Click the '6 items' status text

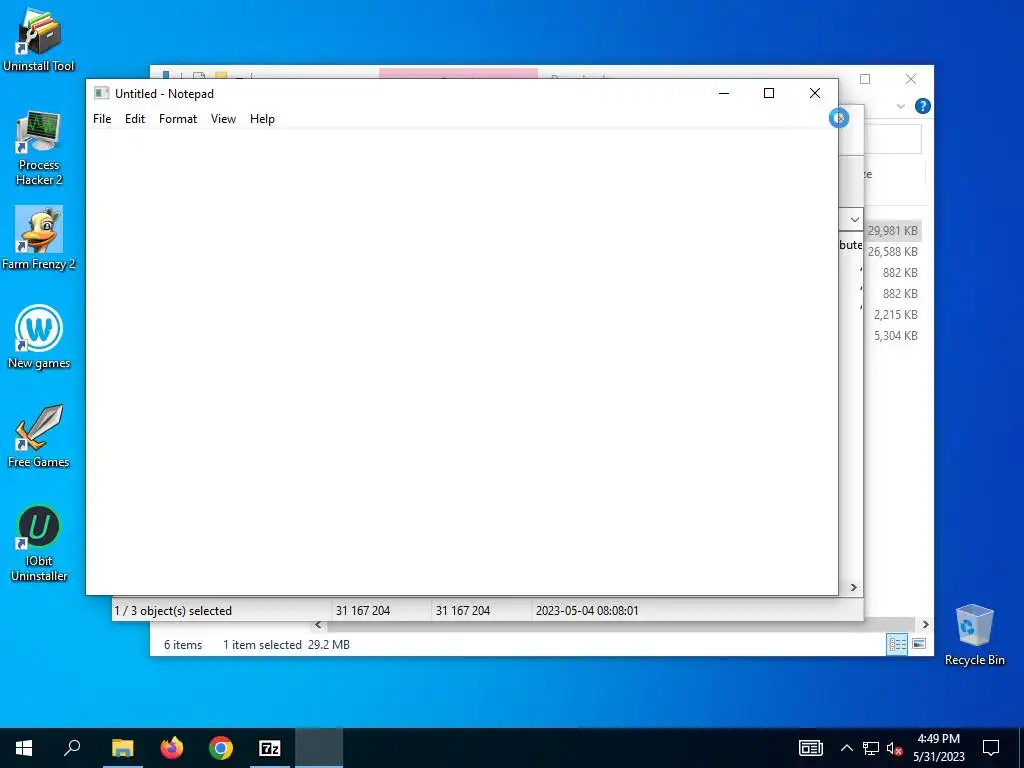click(183, 645)
